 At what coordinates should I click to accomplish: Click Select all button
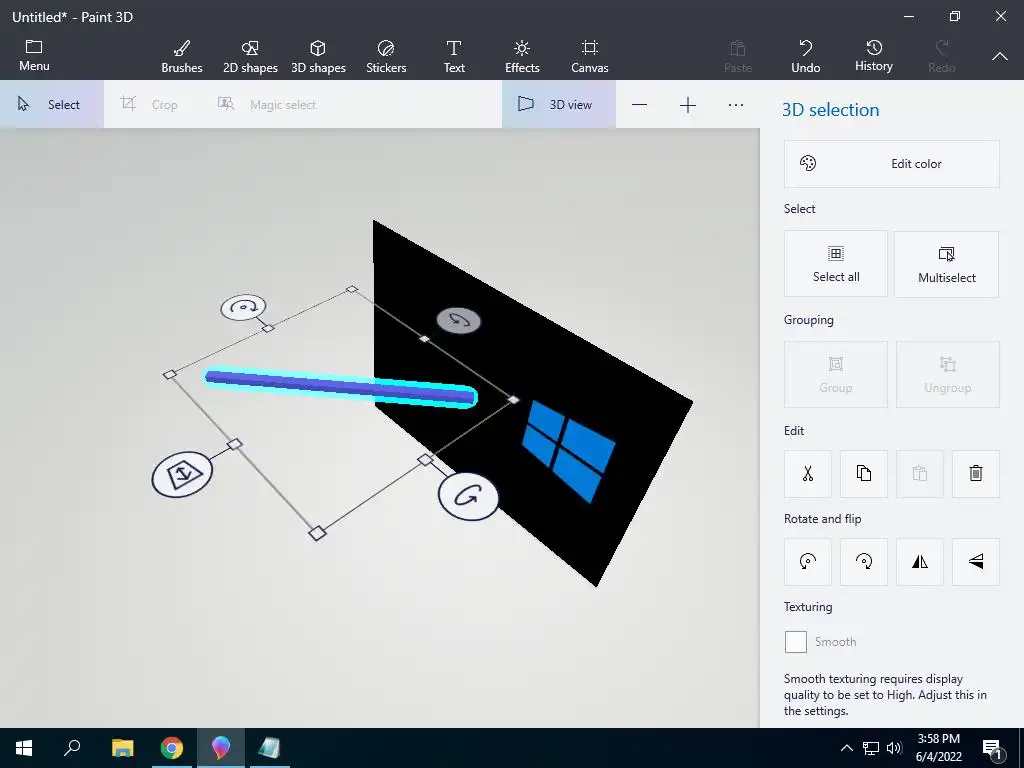836,264
